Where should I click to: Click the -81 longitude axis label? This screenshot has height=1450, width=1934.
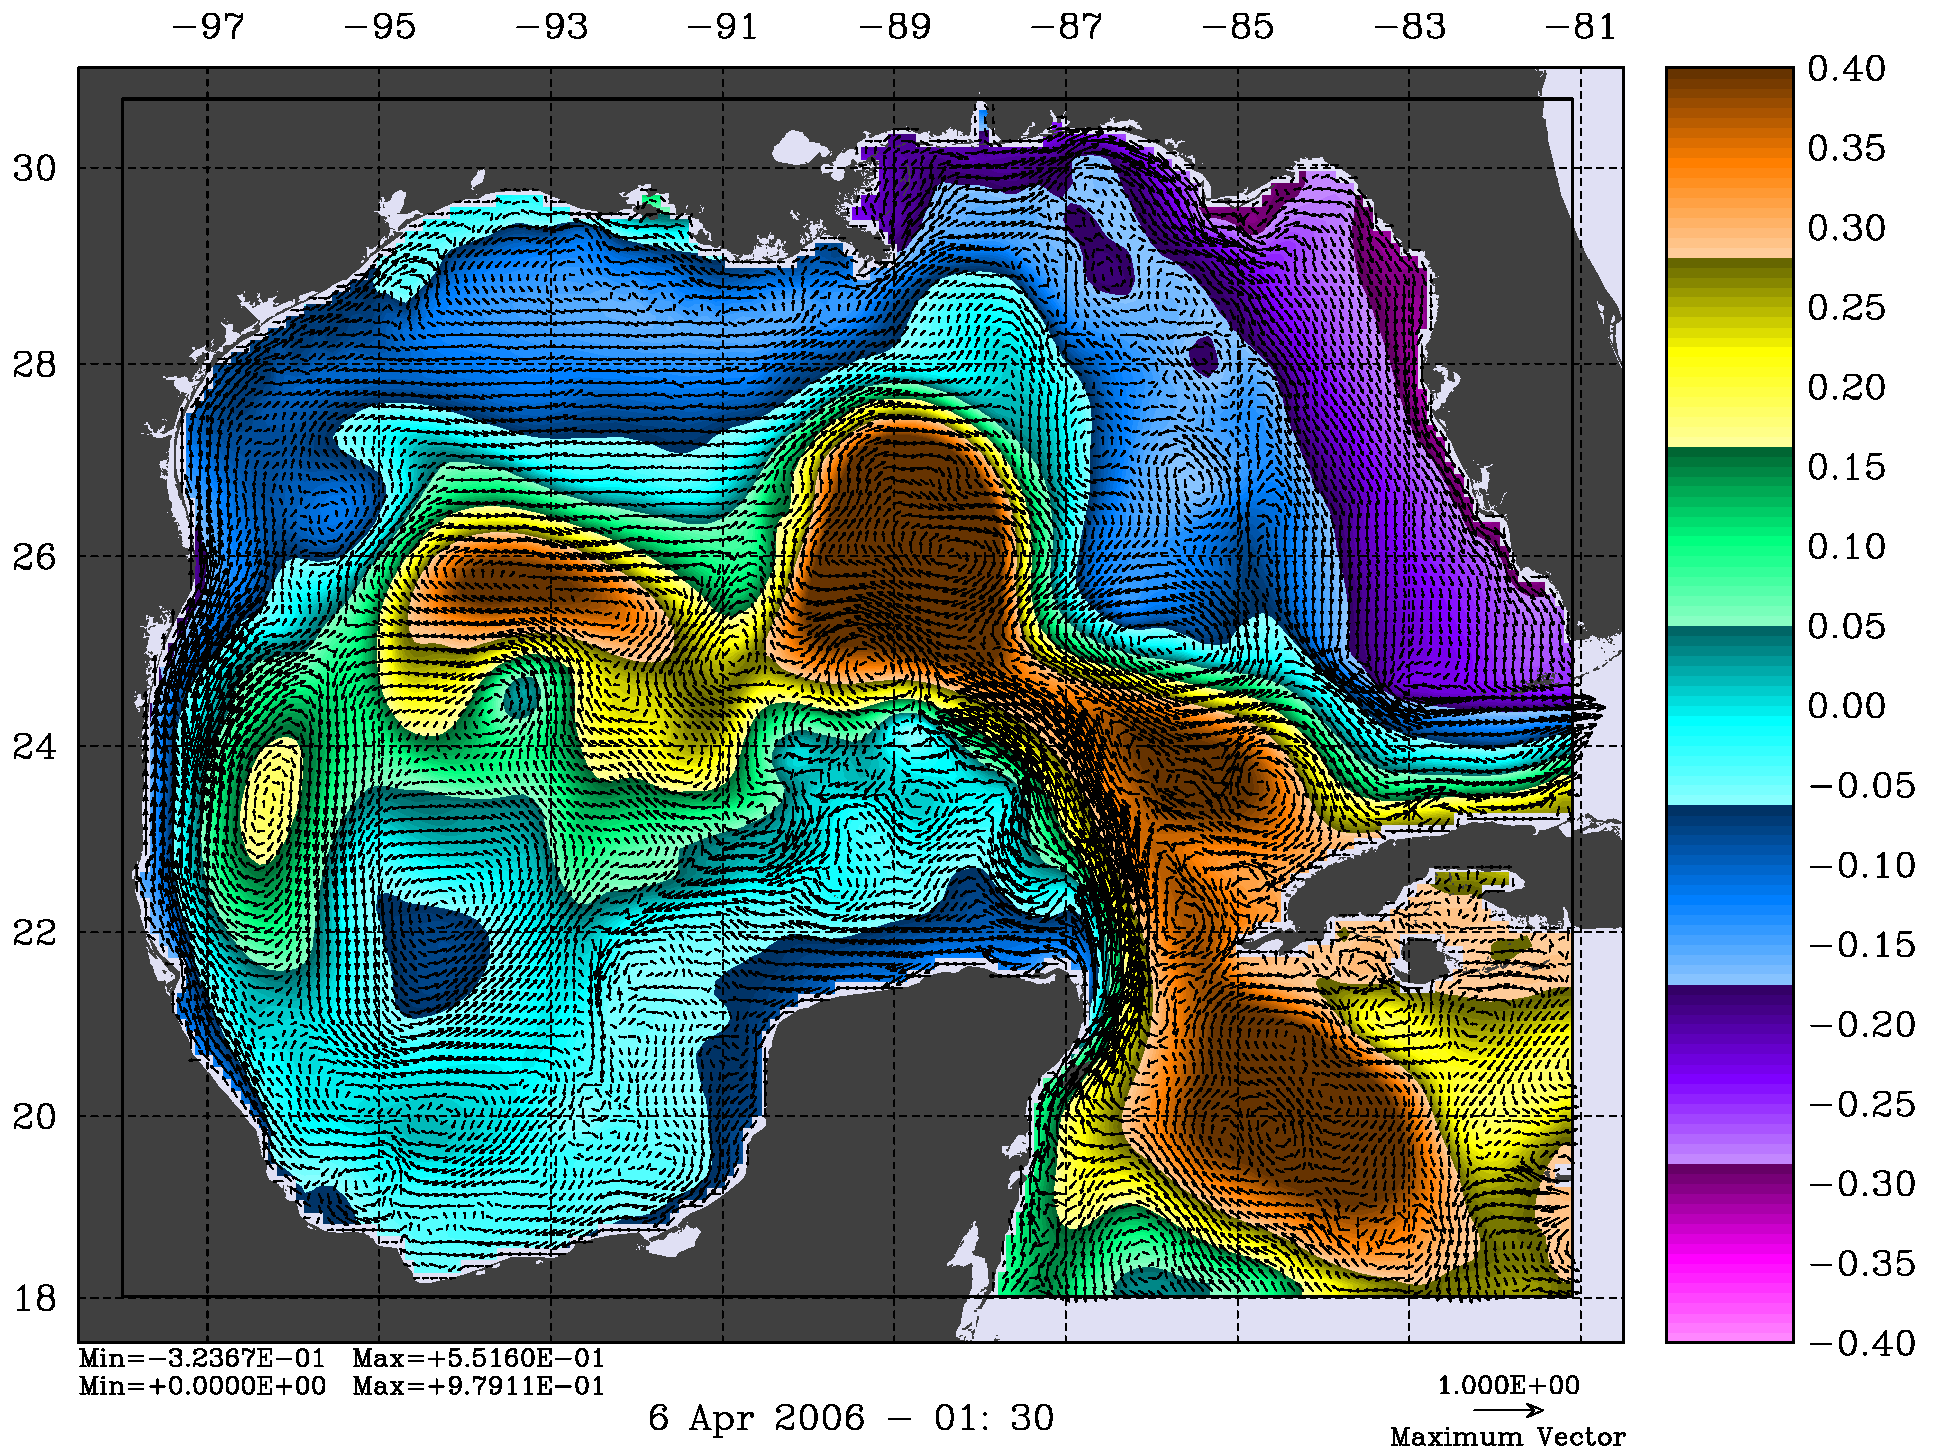(1581, 26)
